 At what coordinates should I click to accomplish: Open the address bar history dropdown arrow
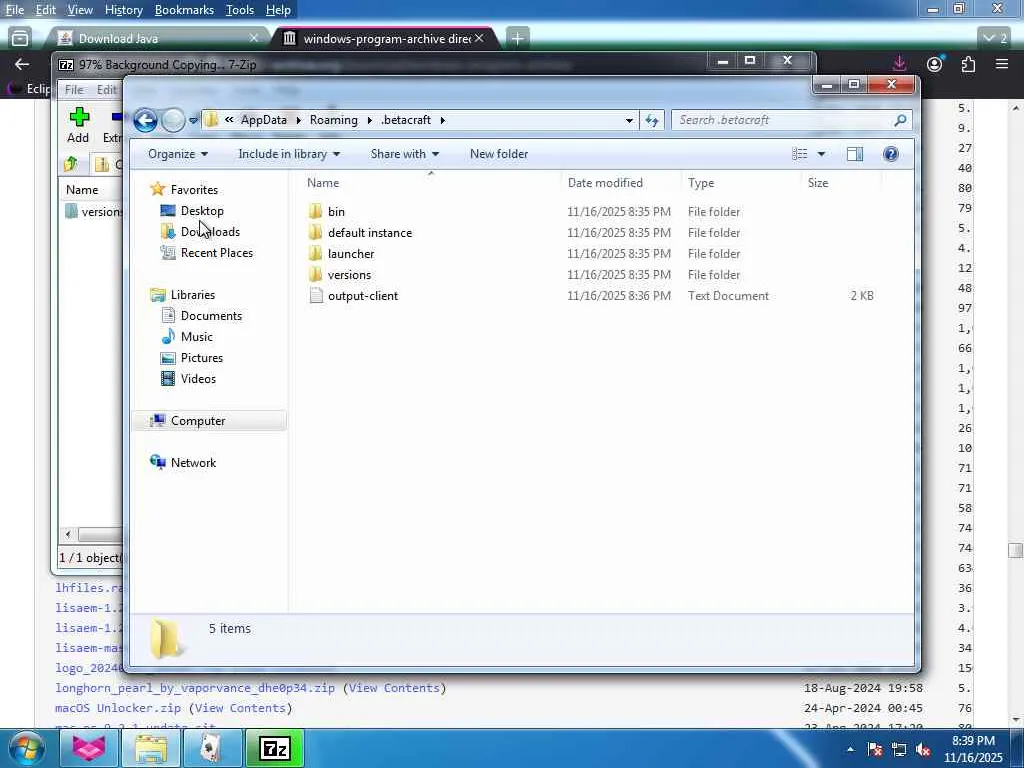[x=629, y=120]
